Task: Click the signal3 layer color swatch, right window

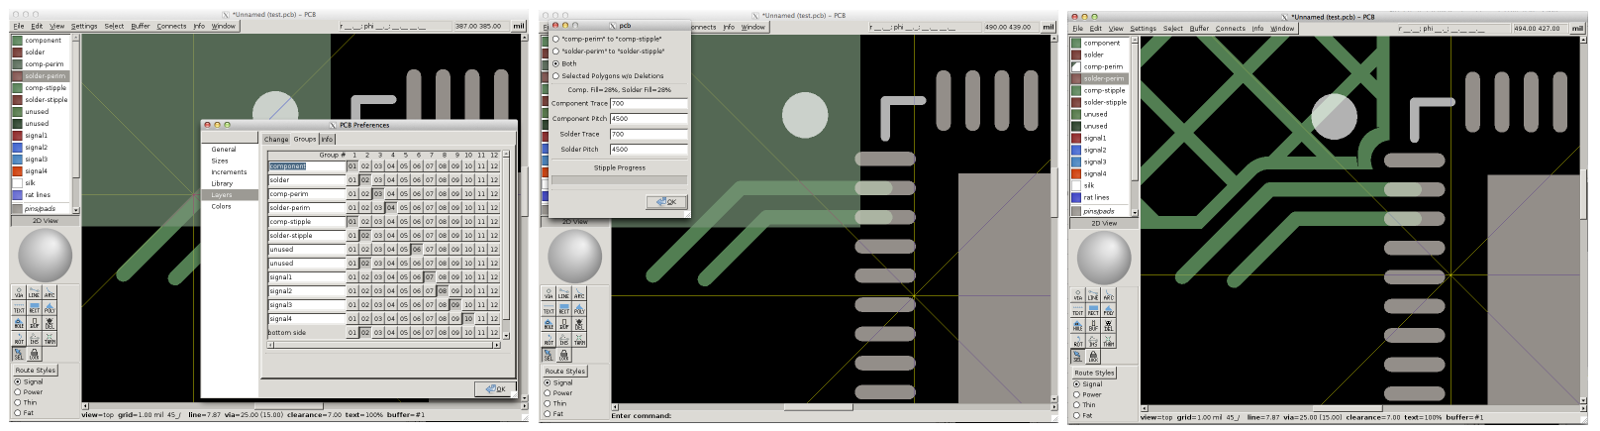Action: pyautogui.click(x=1076, y=161)
